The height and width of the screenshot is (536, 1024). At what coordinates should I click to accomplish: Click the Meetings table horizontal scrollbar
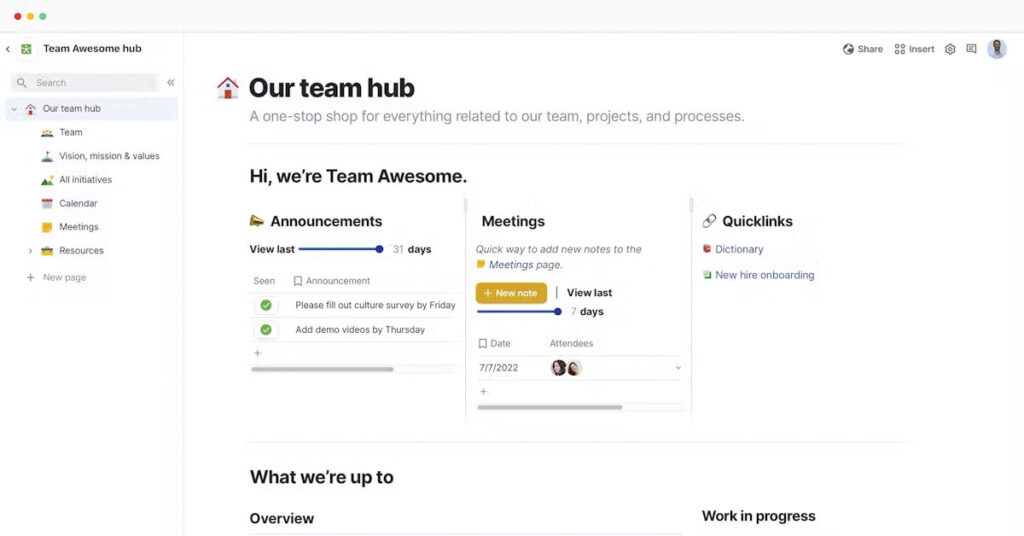[x=550, y=407]
